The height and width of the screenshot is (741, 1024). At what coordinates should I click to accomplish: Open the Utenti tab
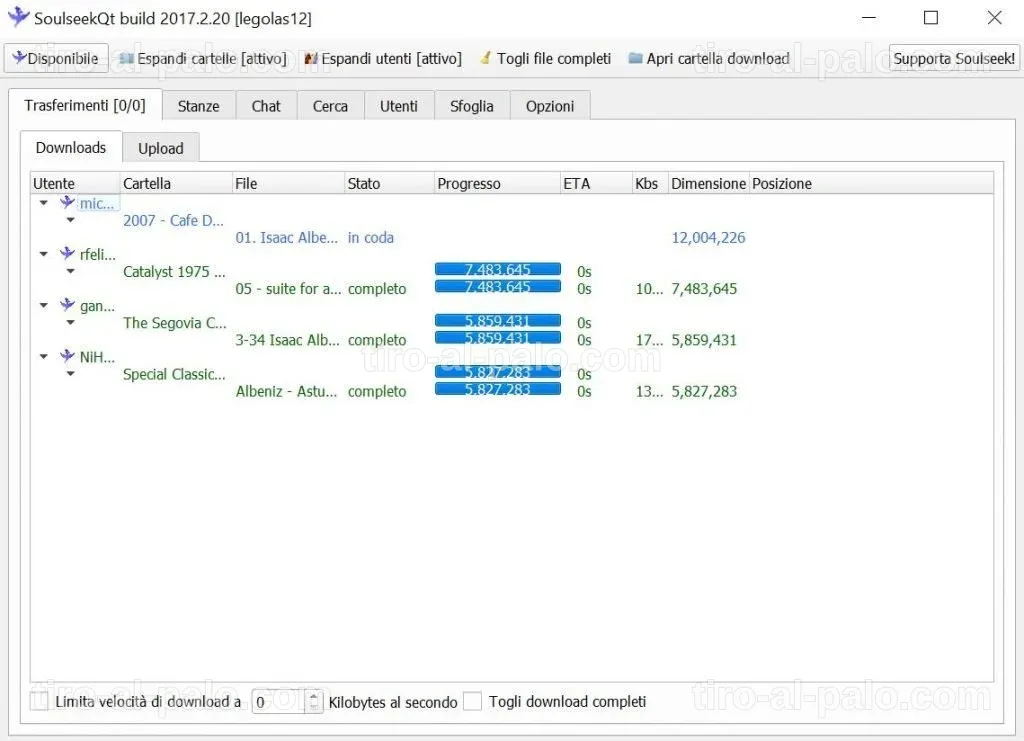click(398, 106)
